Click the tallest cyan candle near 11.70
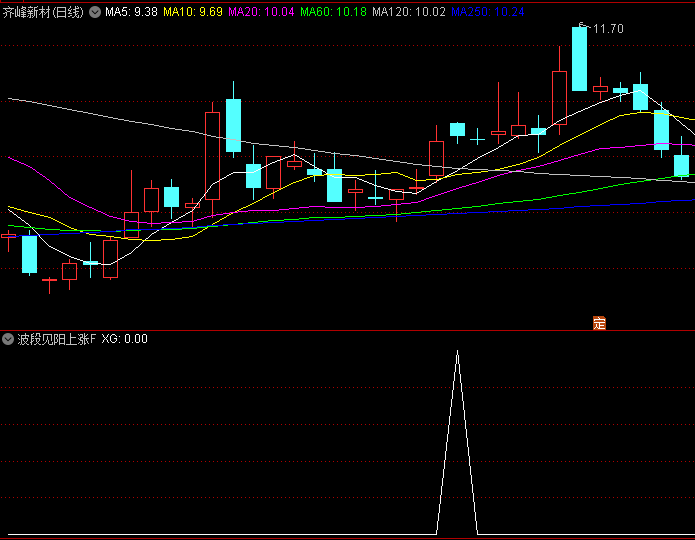Screen dimensions: 695x540 tap(579, 58)
